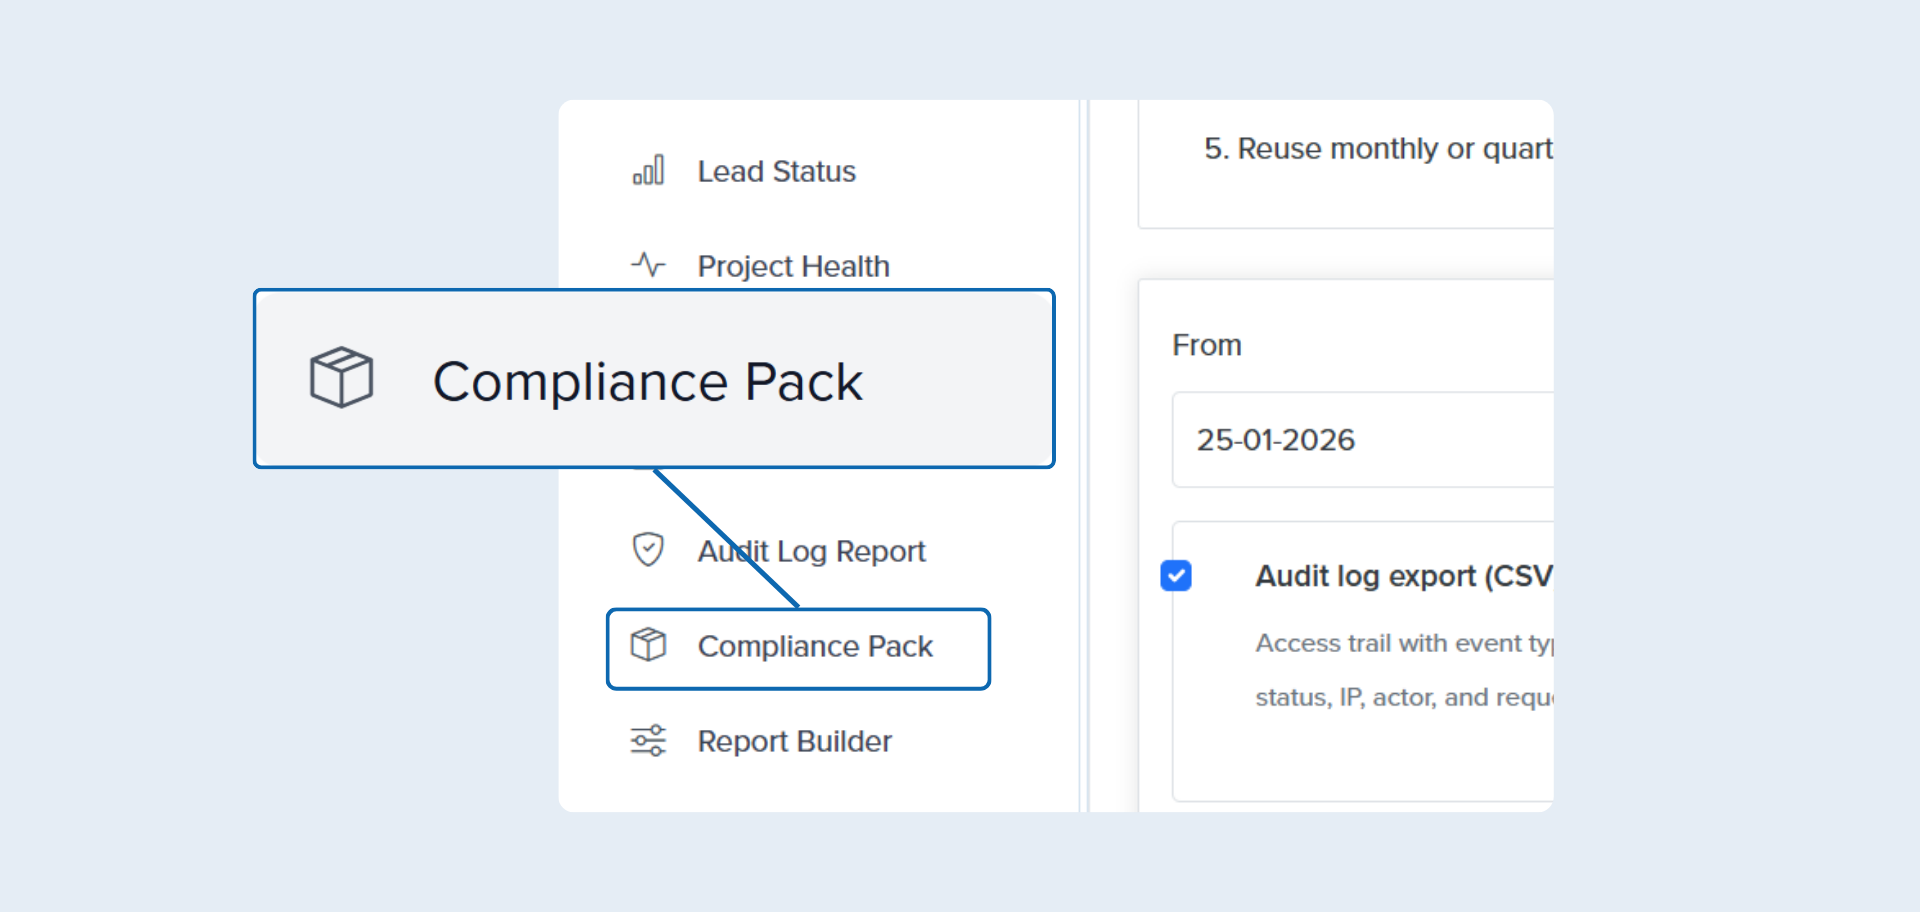Image resolution: width=1920 pixels, height=912 pixels.
Task: Open the Report Builder section
Action: pyautogui.click(x=794, y=741)
